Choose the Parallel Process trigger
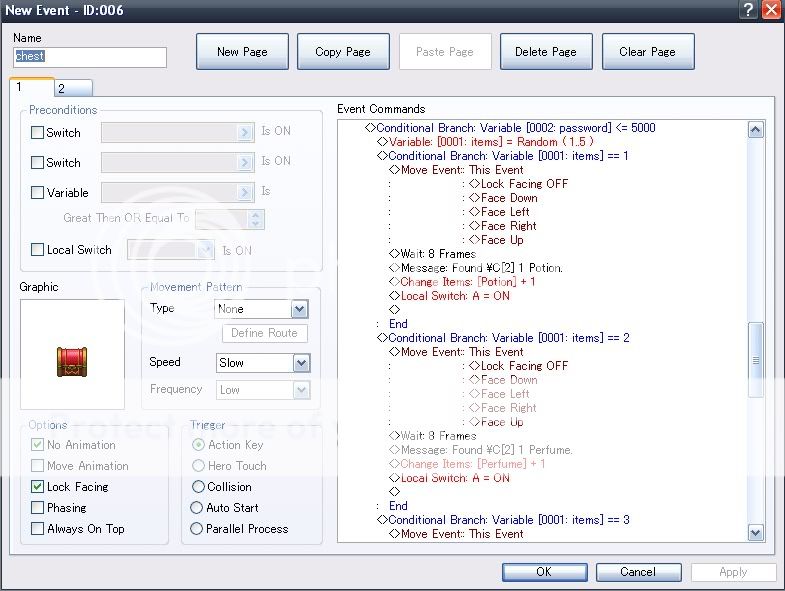The image size is (785, 591). click(197, 529)
